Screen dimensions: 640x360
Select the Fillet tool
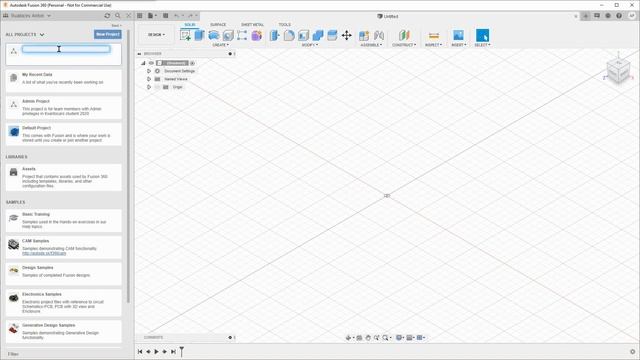click(x=289, y=36)
